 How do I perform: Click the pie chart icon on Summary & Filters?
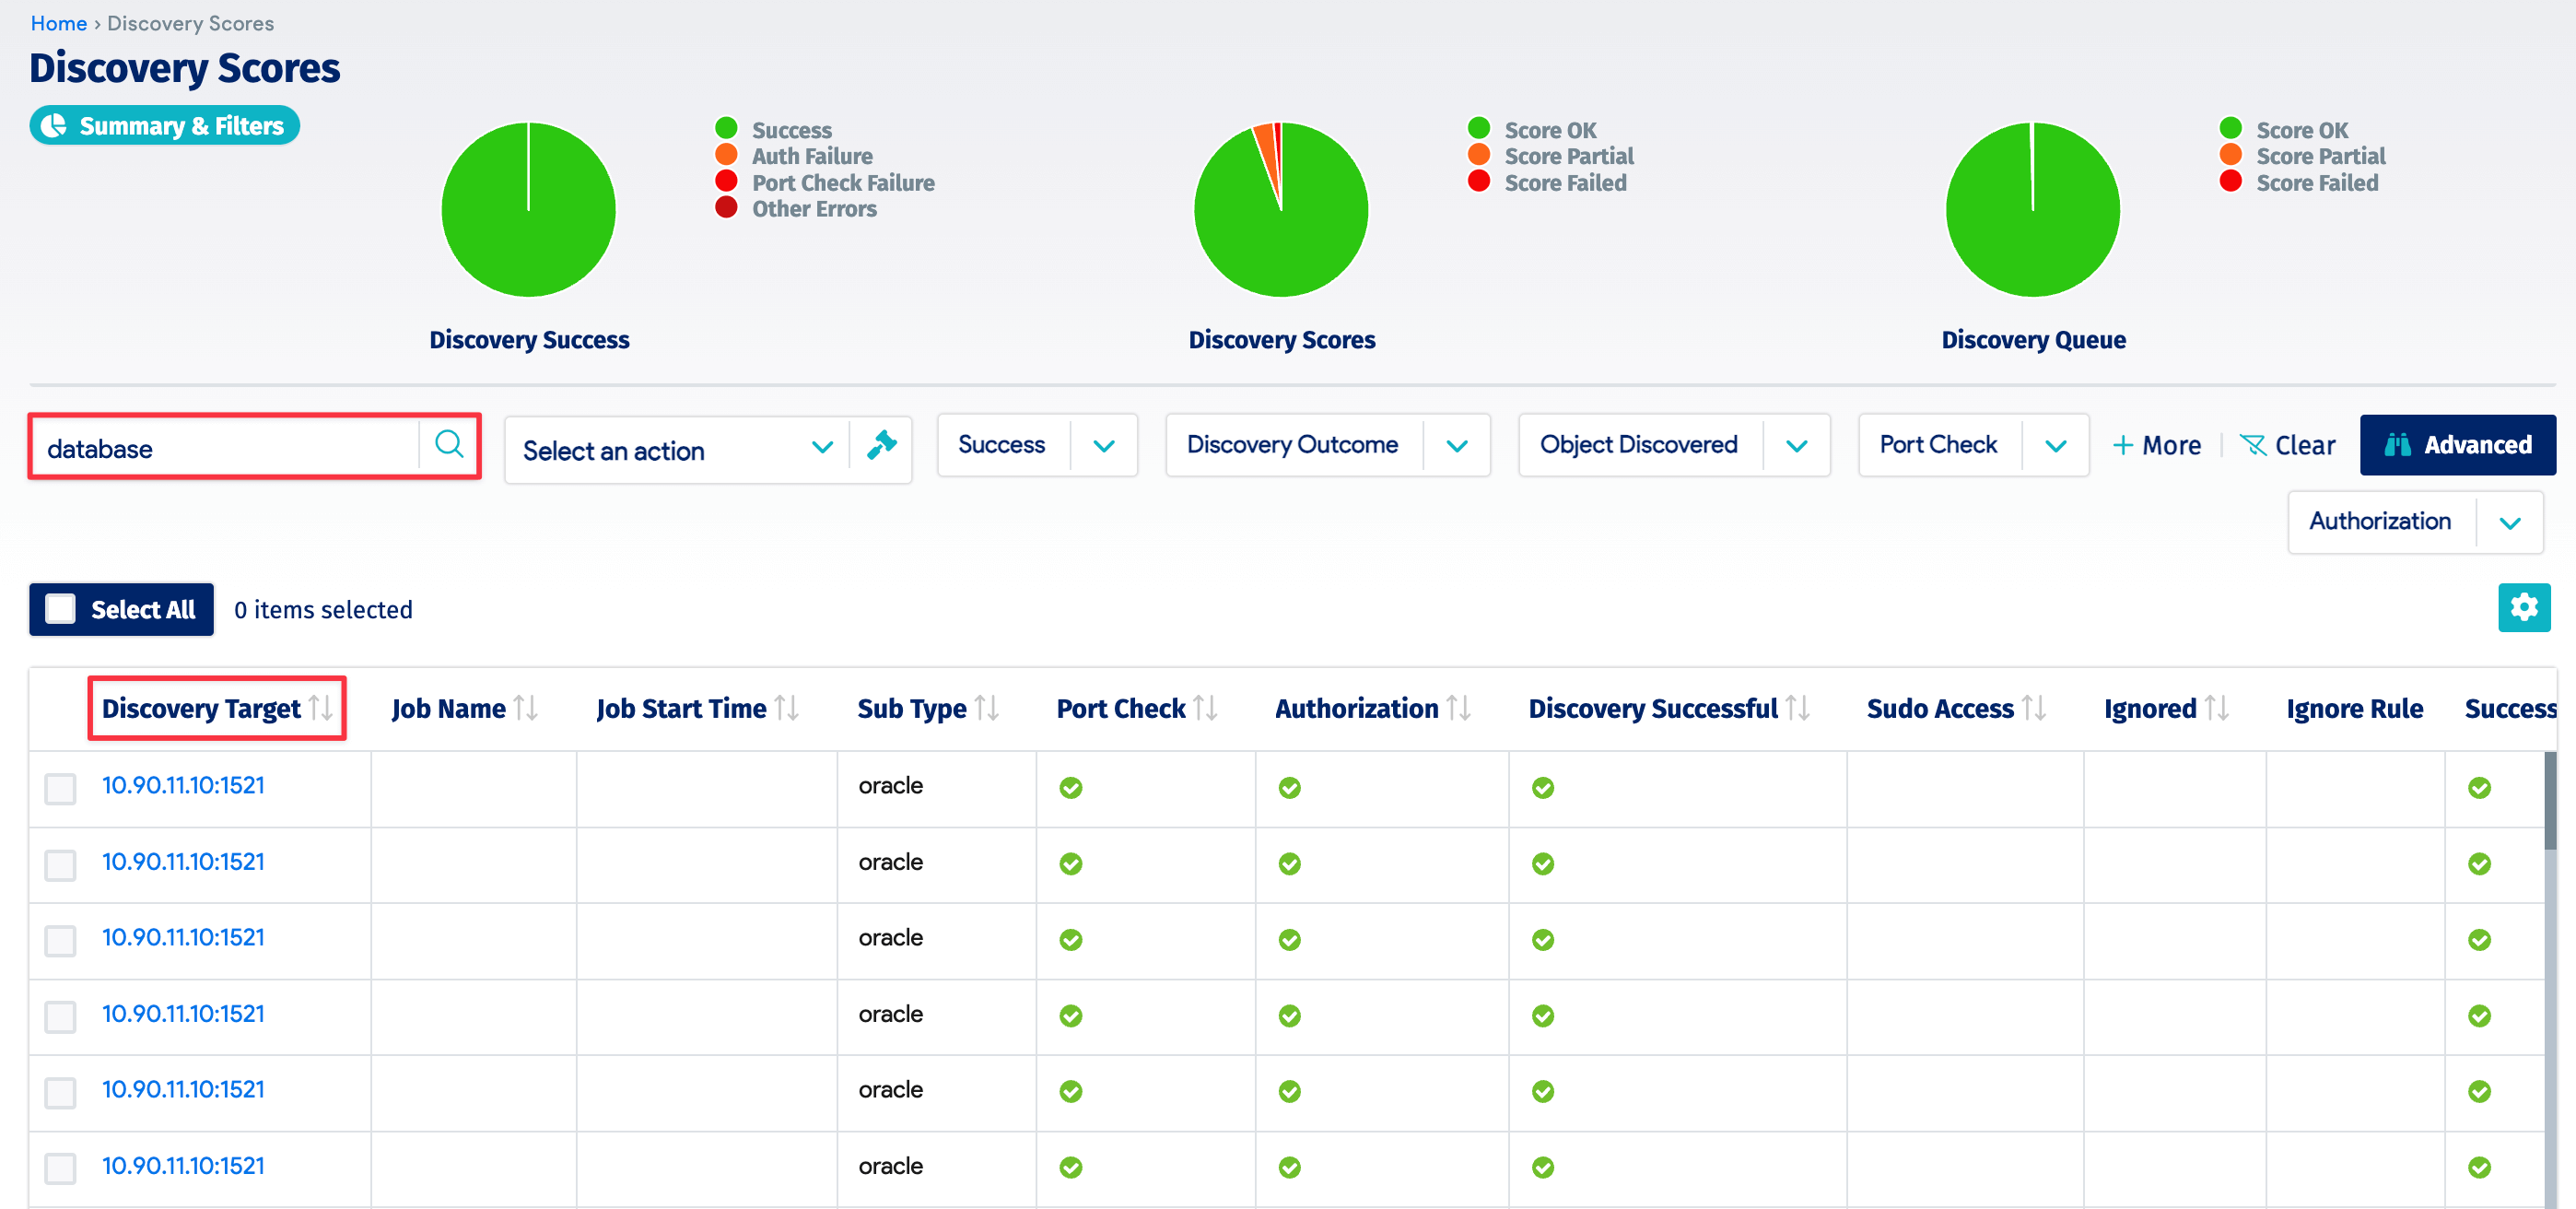(x=57, y=125)
